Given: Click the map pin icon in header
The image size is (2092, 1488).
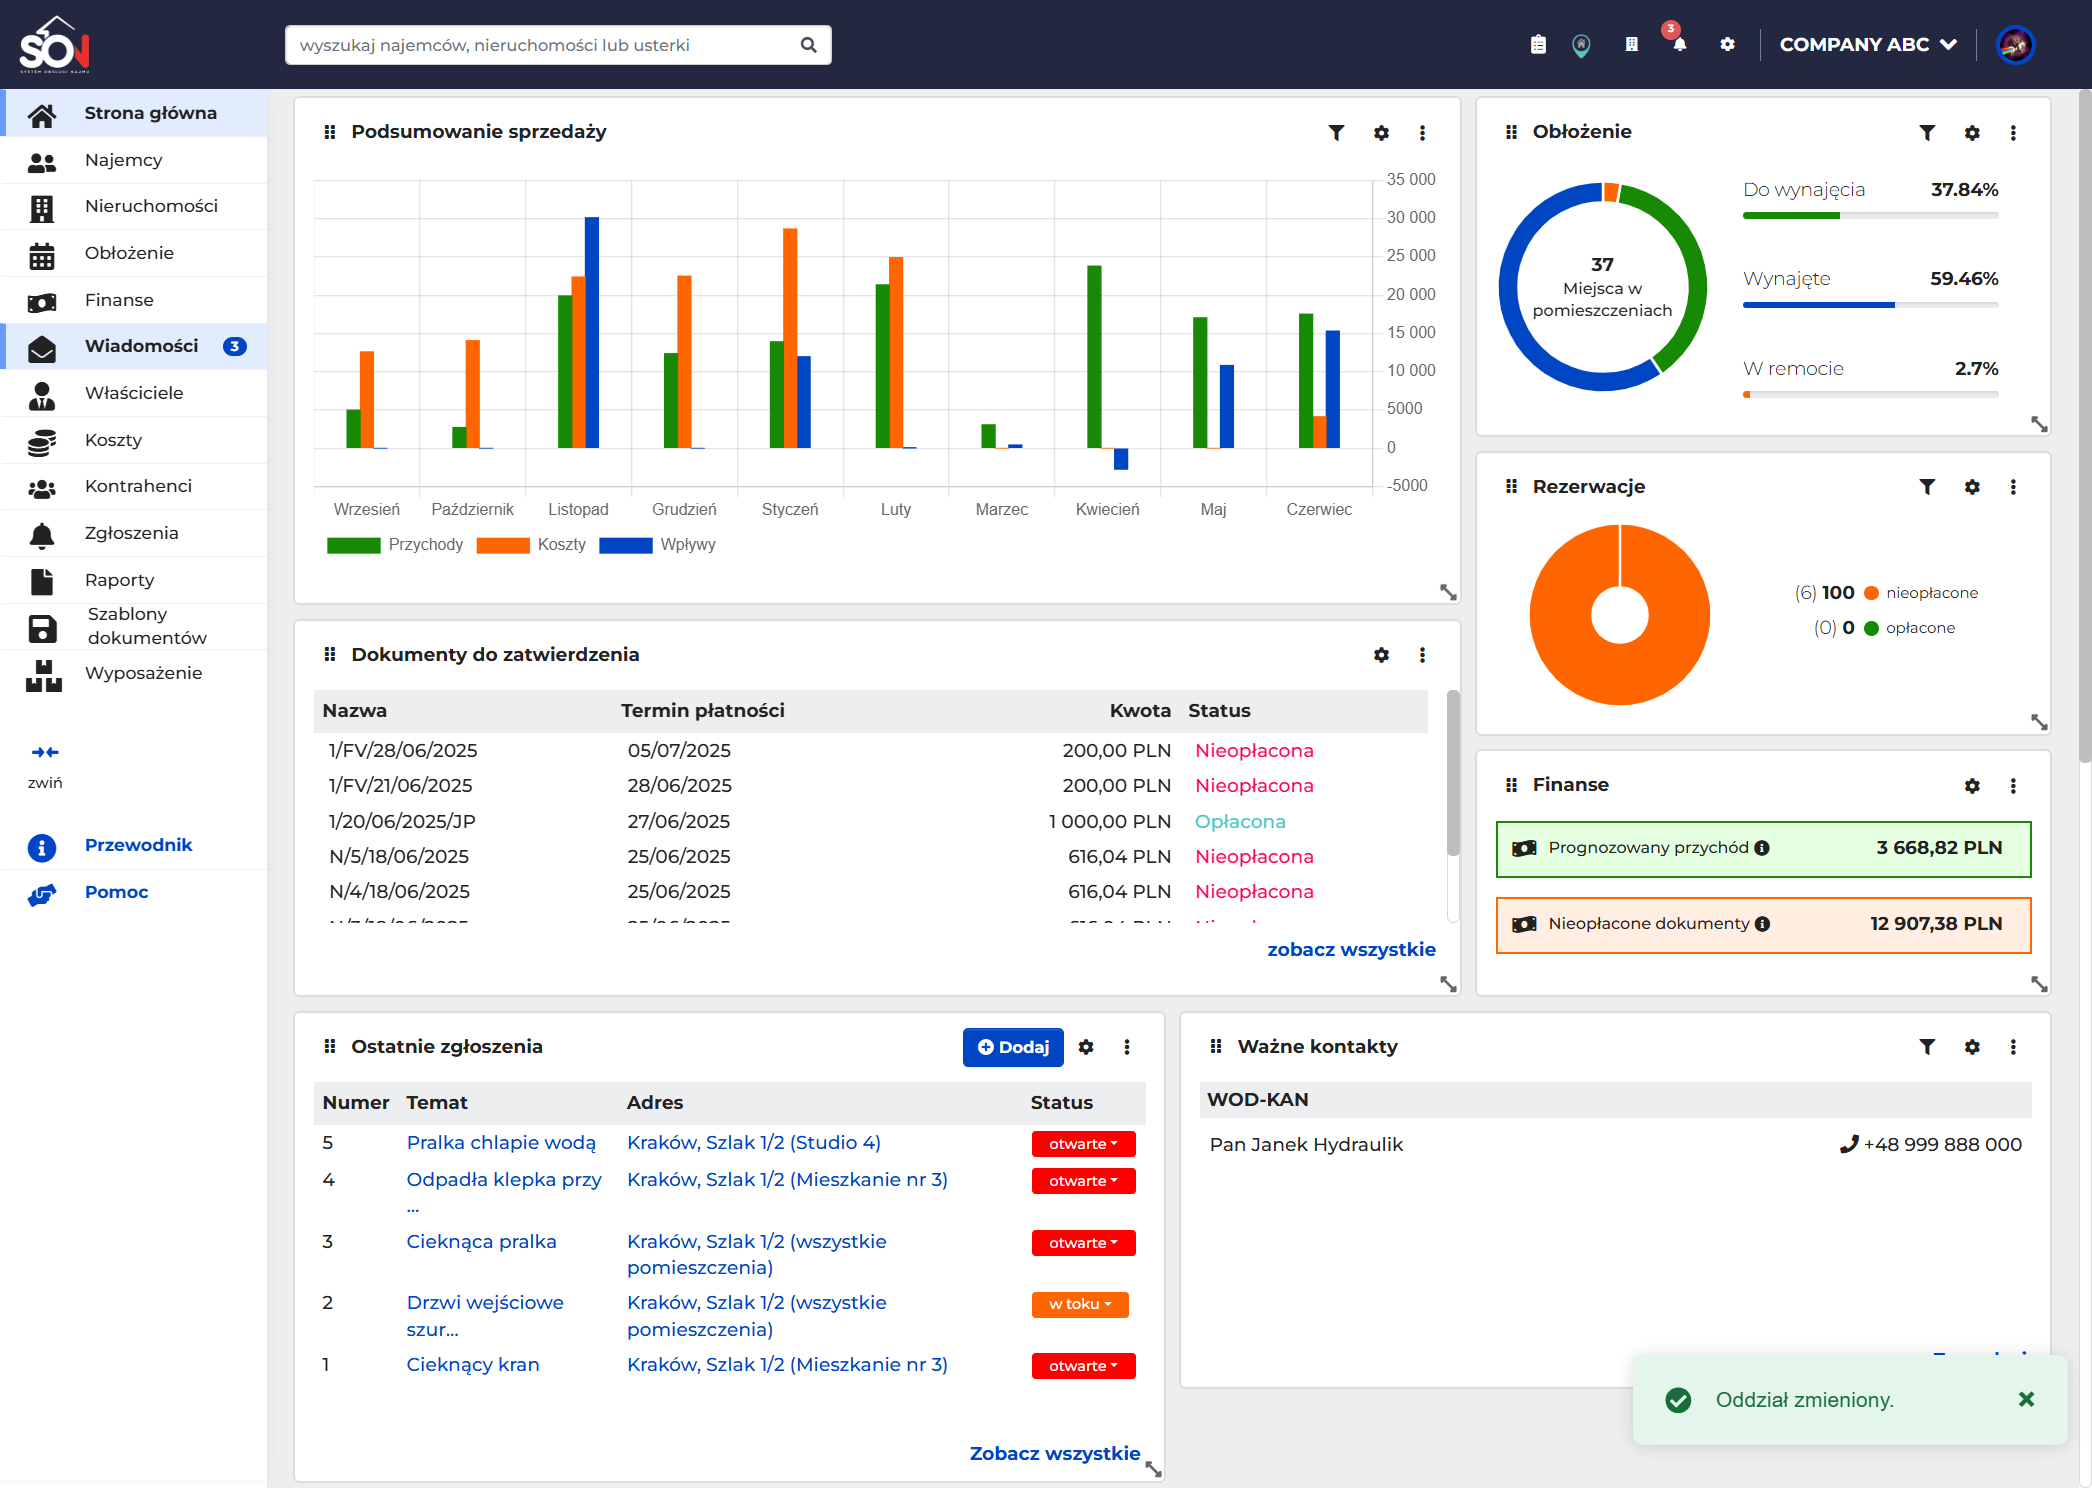Looking at the screenshot, I should 1581,45.
